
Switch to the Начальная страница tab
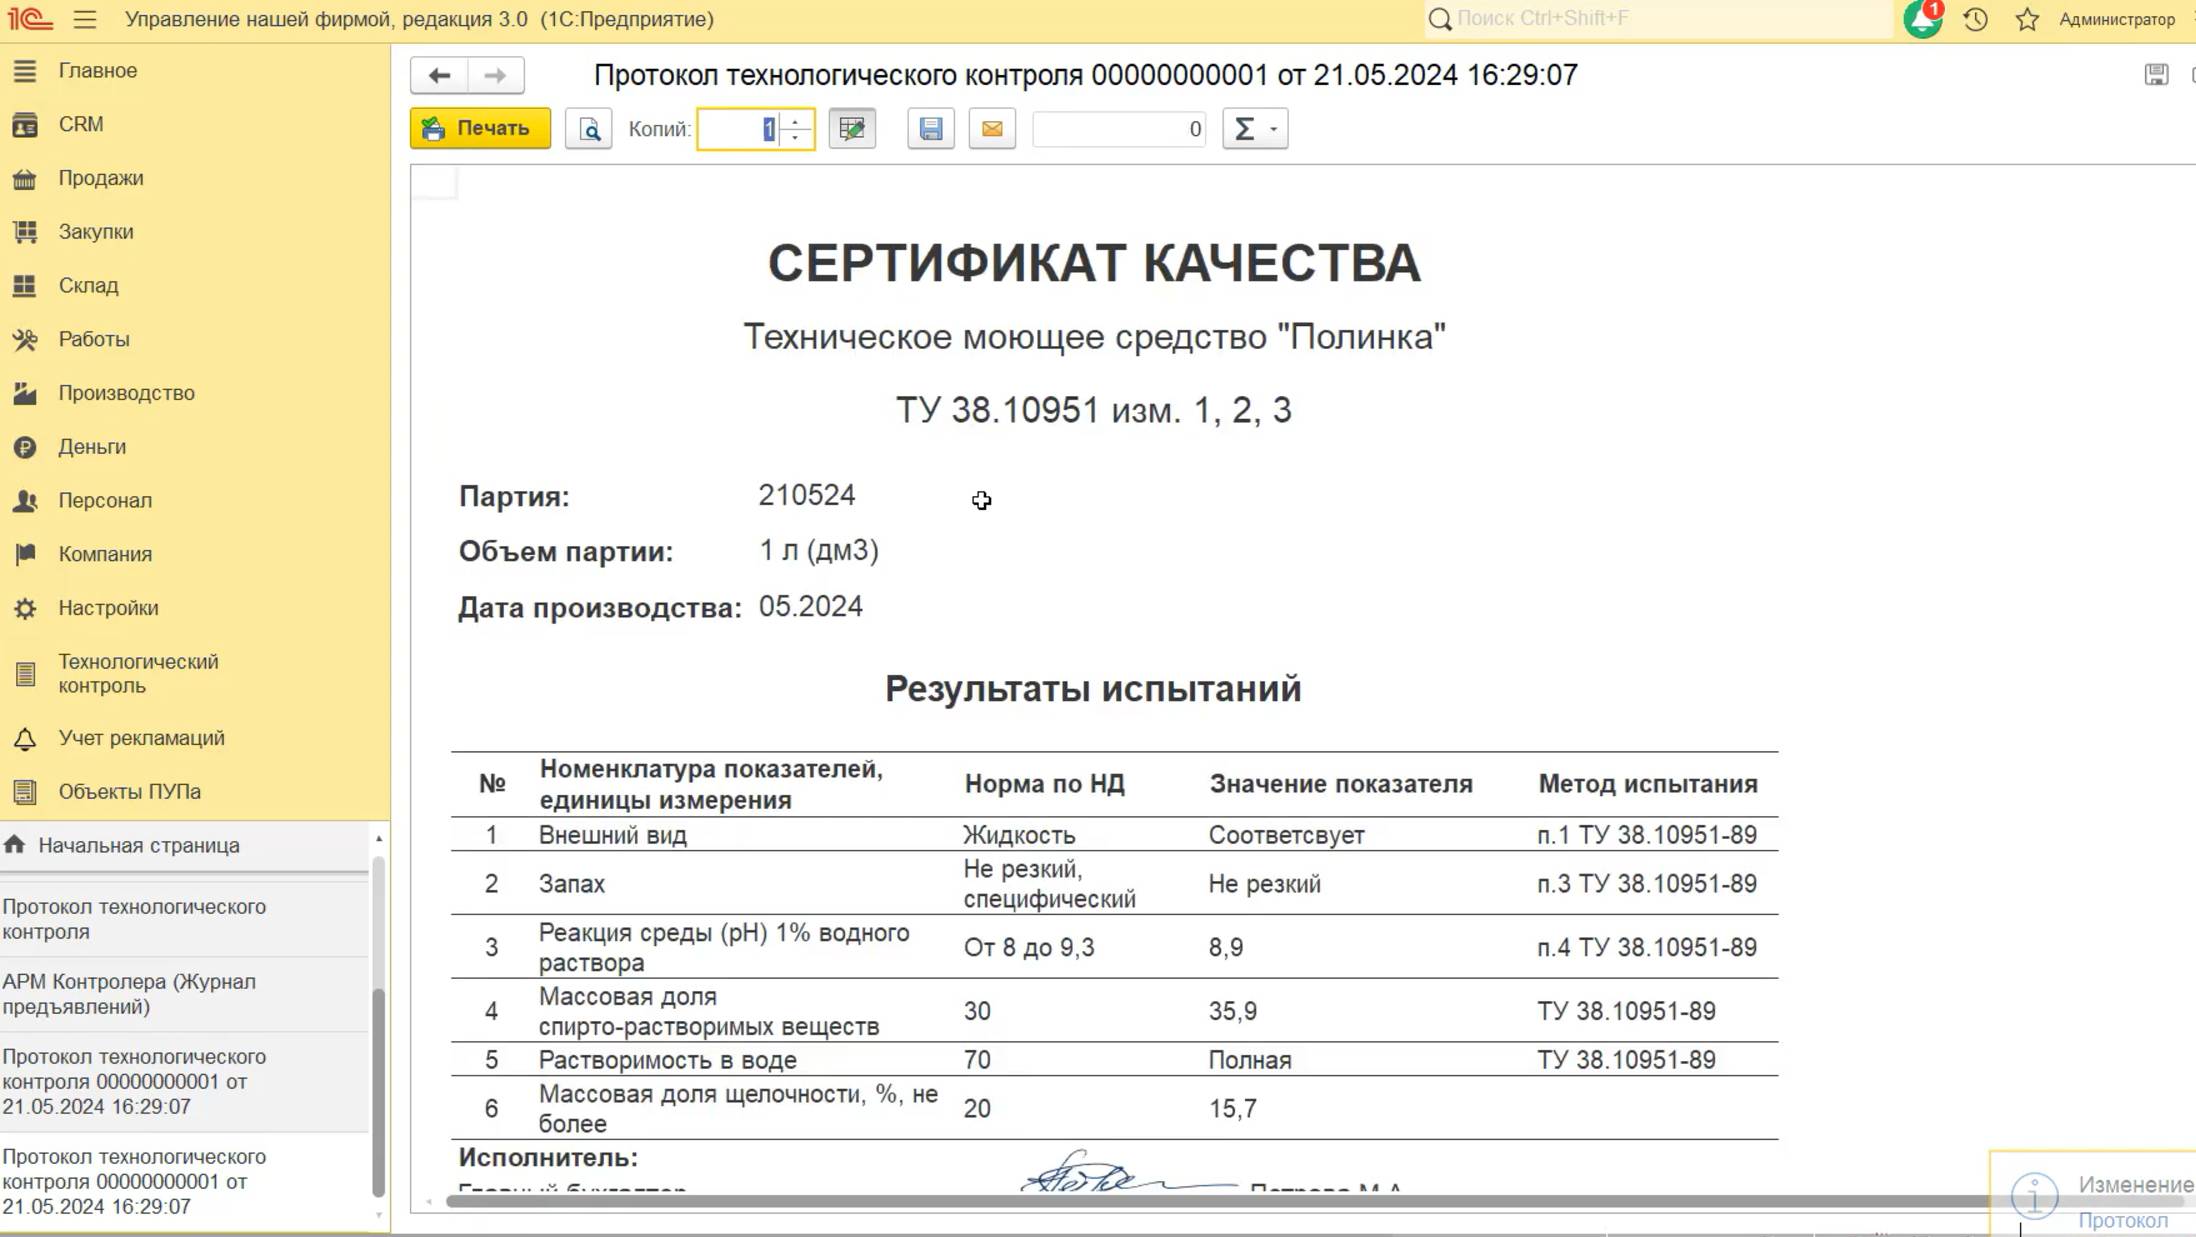pos(139,845)
